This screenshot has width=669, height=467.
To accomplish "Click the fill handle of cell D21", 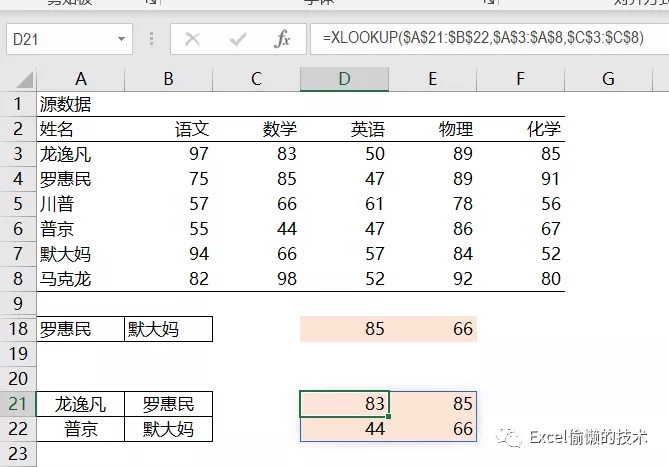I will [388, 416].
